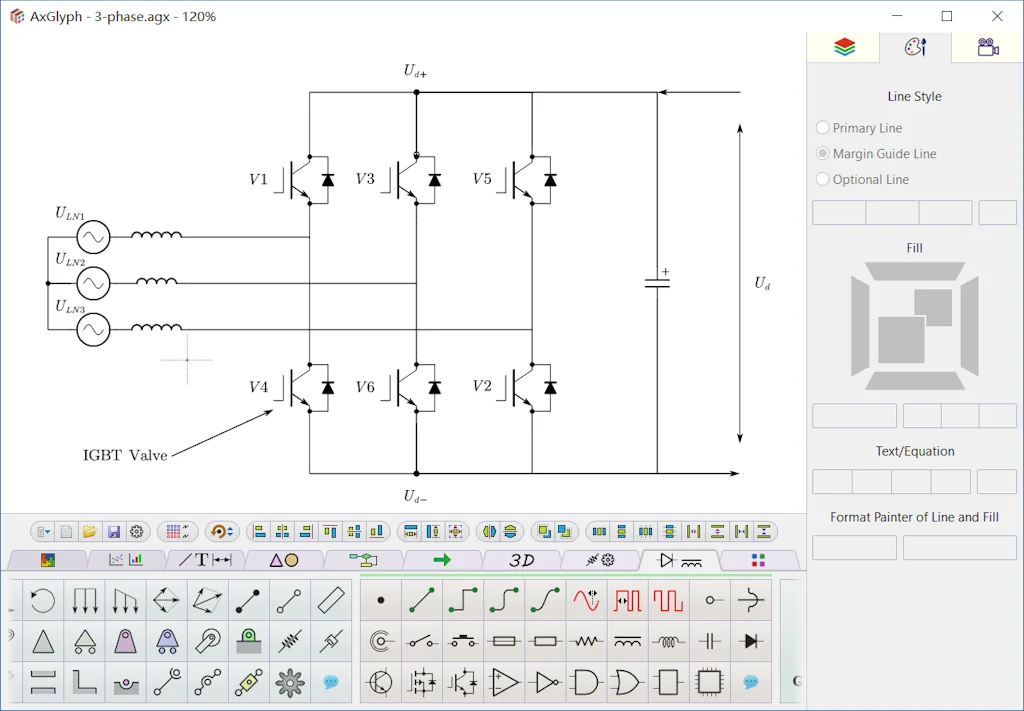This screenshot has height=711, width=1024.
Task: Select the Primary Line radio button
Action: point(822,128)
